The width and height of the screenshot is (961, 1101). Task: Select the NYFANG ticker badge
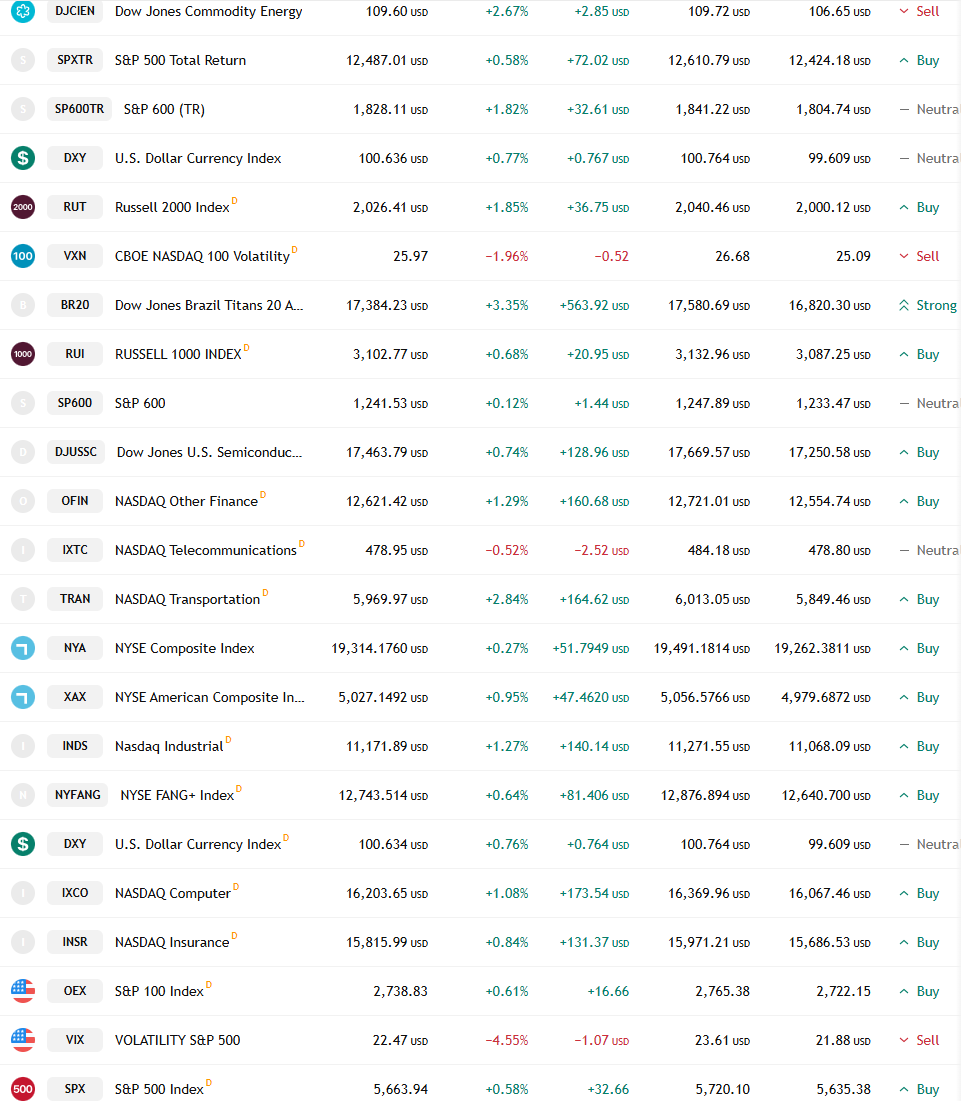77,795
